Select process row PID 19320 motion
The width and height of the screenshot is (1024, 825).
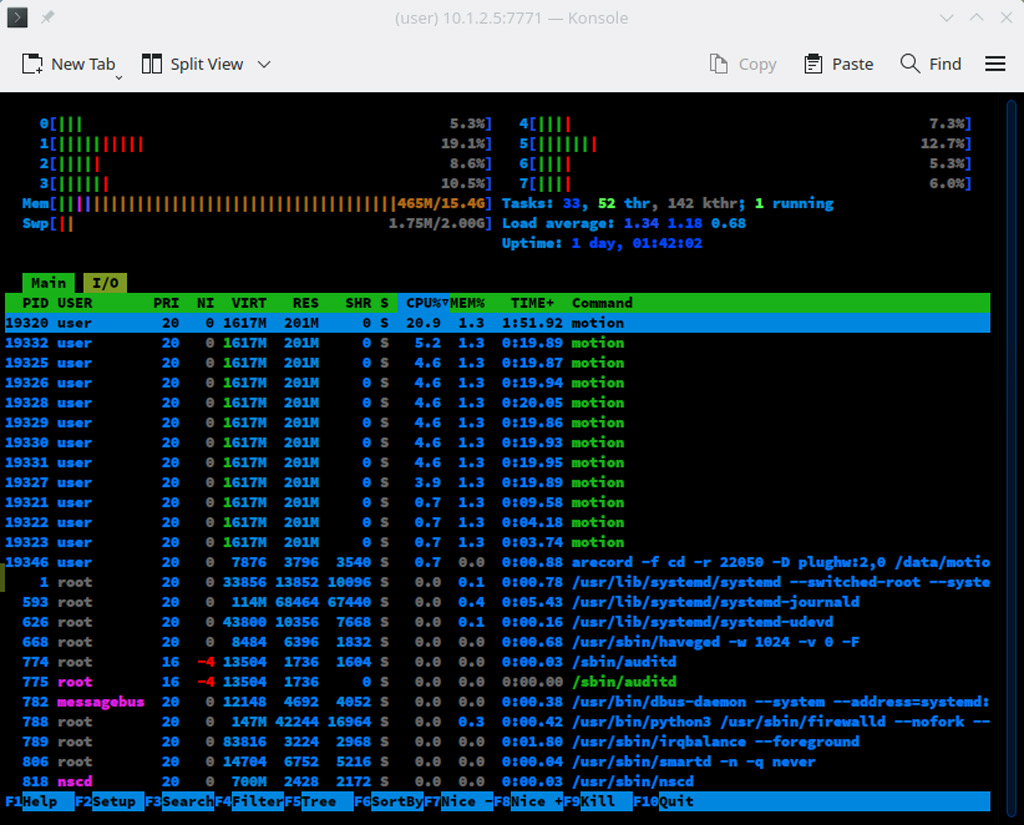pos(498,323)
